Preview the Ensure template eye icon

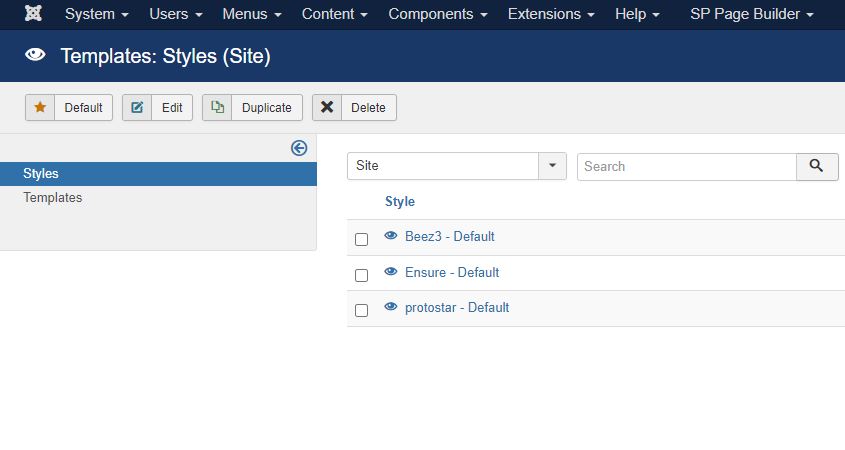click(391, 272)
